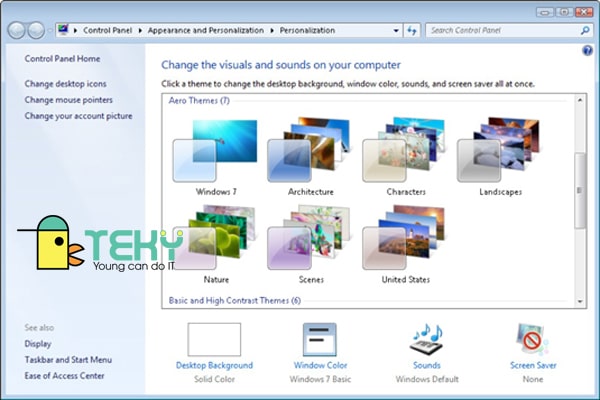The image size is (600, 400).
Task: Choose the United States theme
Action: [404, 244]
